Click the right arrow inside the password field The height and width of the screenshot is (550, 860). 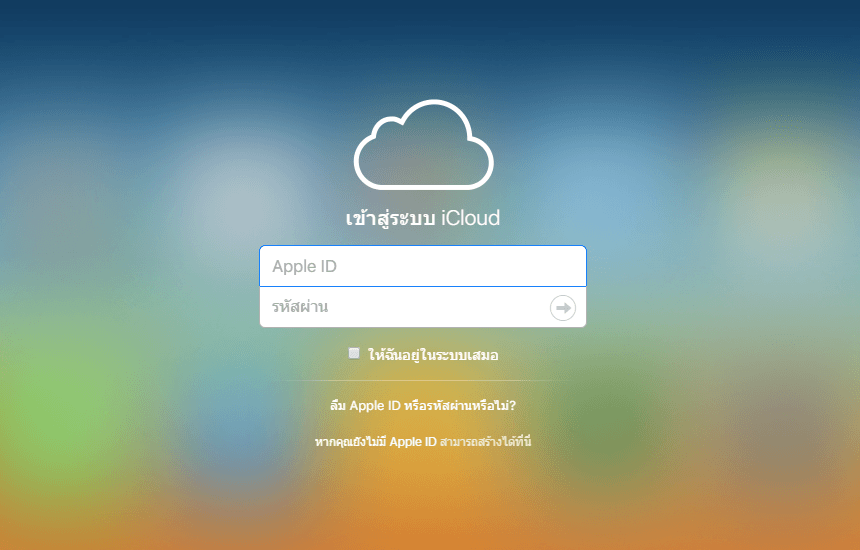(x=563, y=308)
